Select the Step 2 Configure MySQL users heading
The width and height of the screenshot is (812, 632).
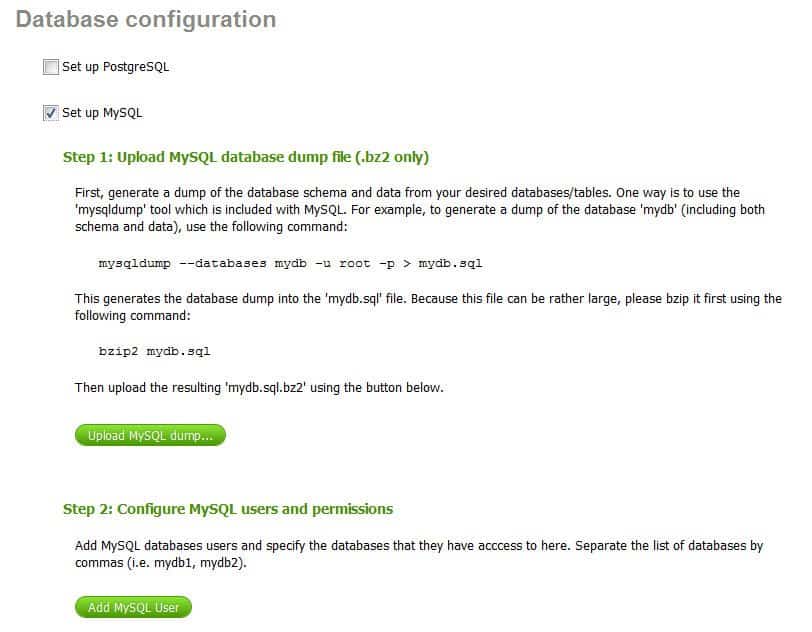tap(228, 509)
